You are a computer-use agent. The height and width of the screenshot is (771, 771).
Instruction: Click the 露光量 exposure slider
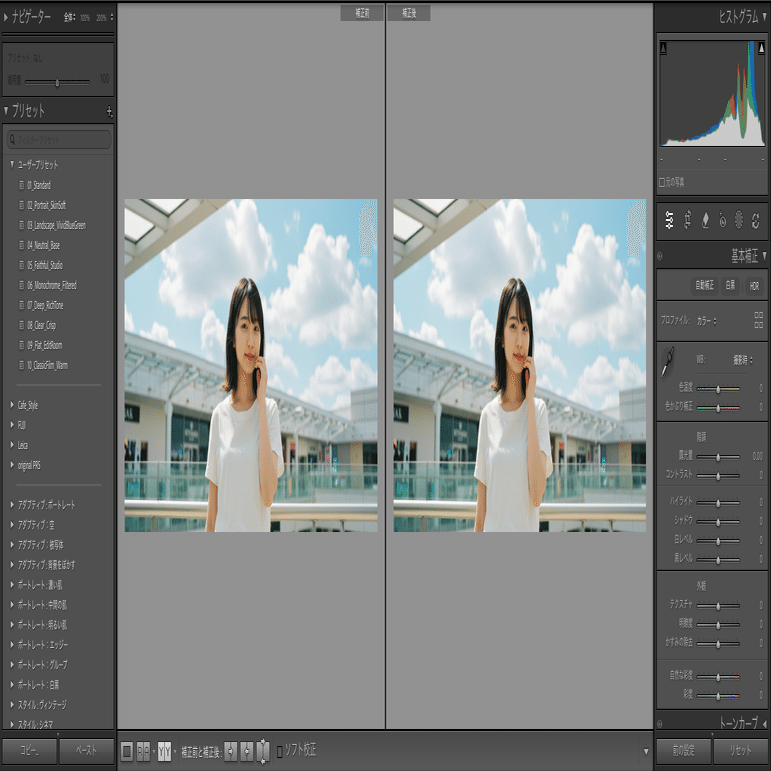[718, 457]
